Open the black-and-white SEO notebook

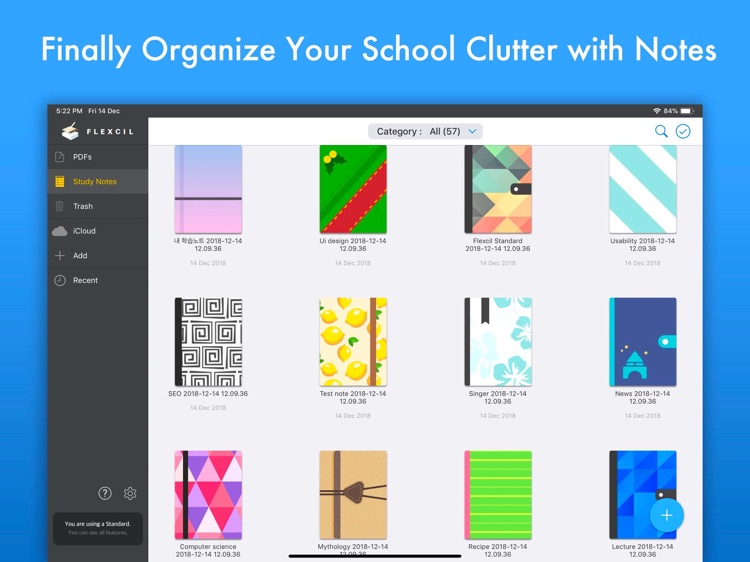pyautogui.click(x=208, y=342)
